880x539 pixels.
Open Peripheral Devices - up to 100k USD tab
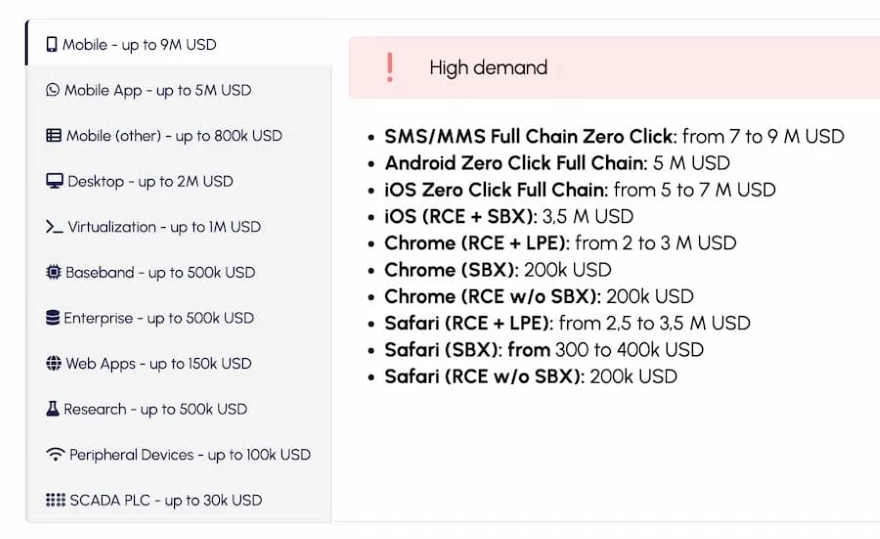coord(190,455)
